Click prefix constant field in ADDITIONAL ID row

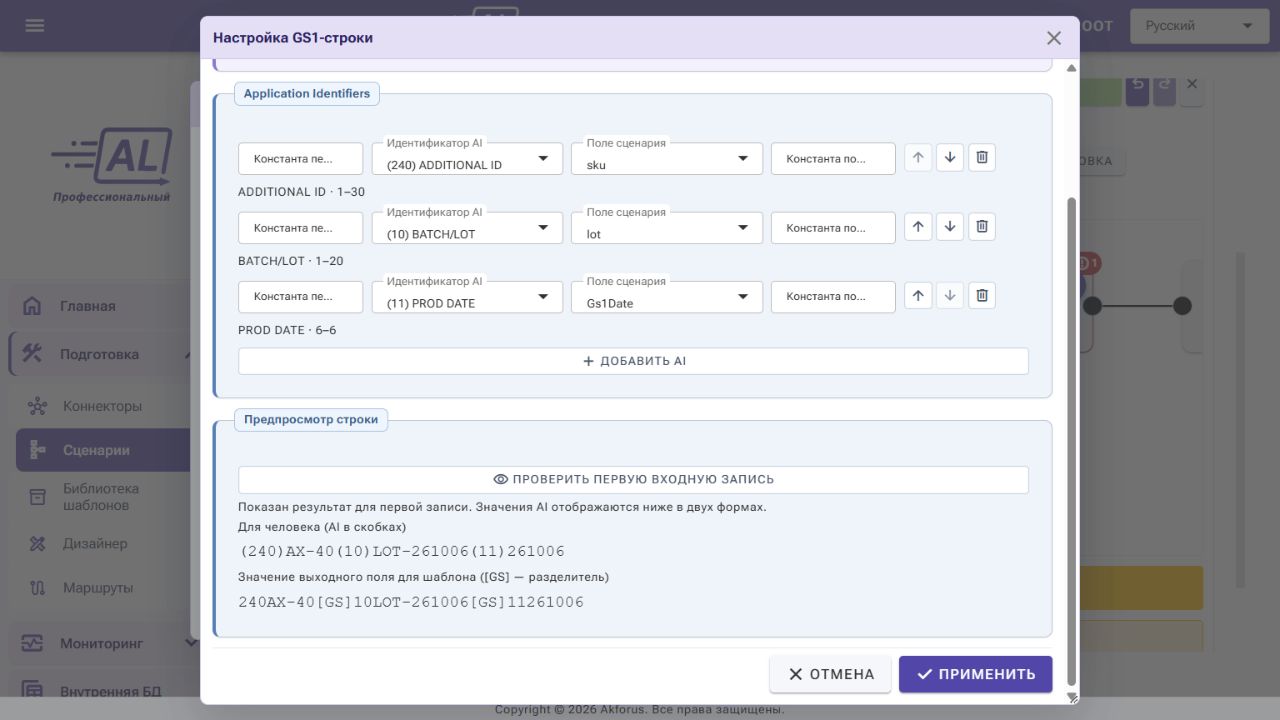pos(300,159)
